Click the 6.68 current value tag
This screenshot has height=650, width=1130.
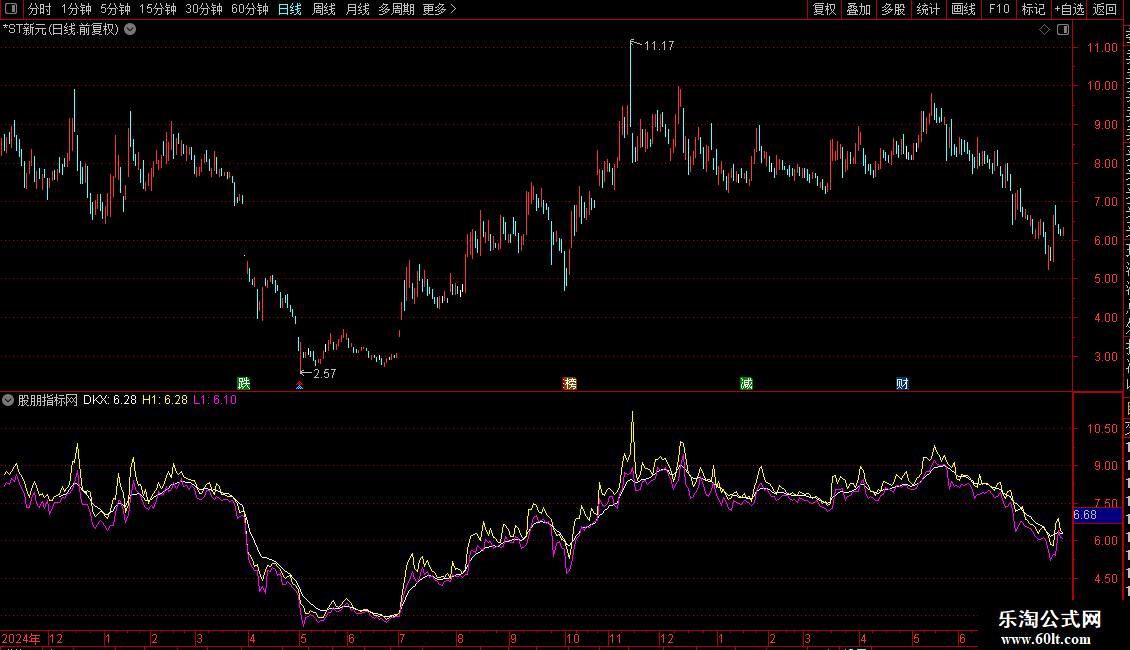coord(1097,515)
